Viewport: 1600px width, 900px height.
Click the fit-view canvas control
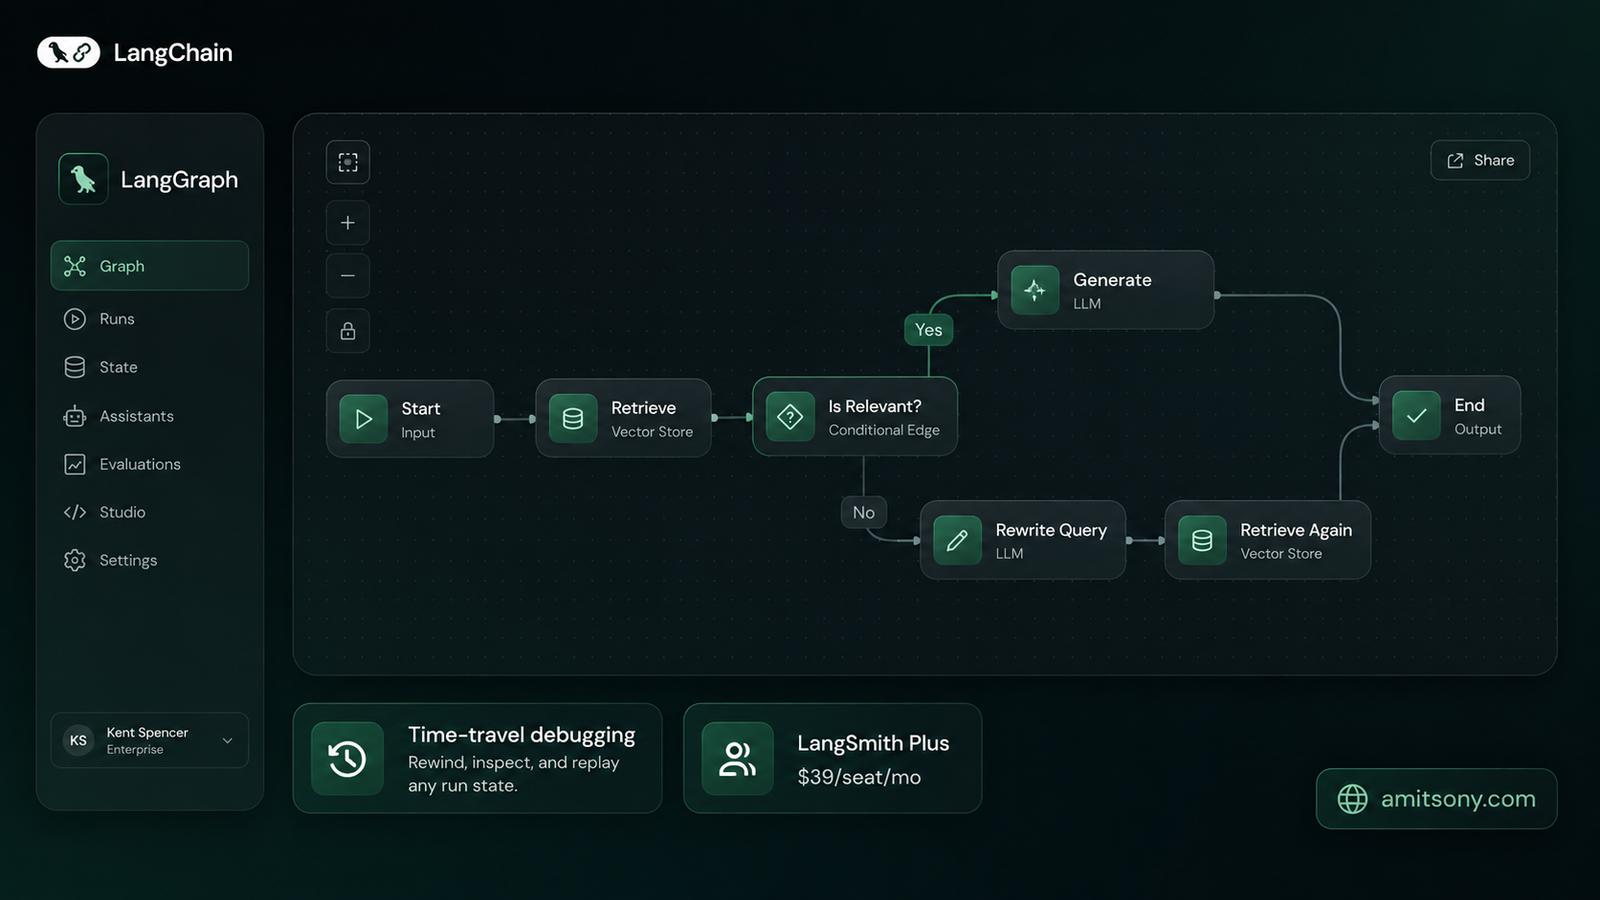[348, 162]
